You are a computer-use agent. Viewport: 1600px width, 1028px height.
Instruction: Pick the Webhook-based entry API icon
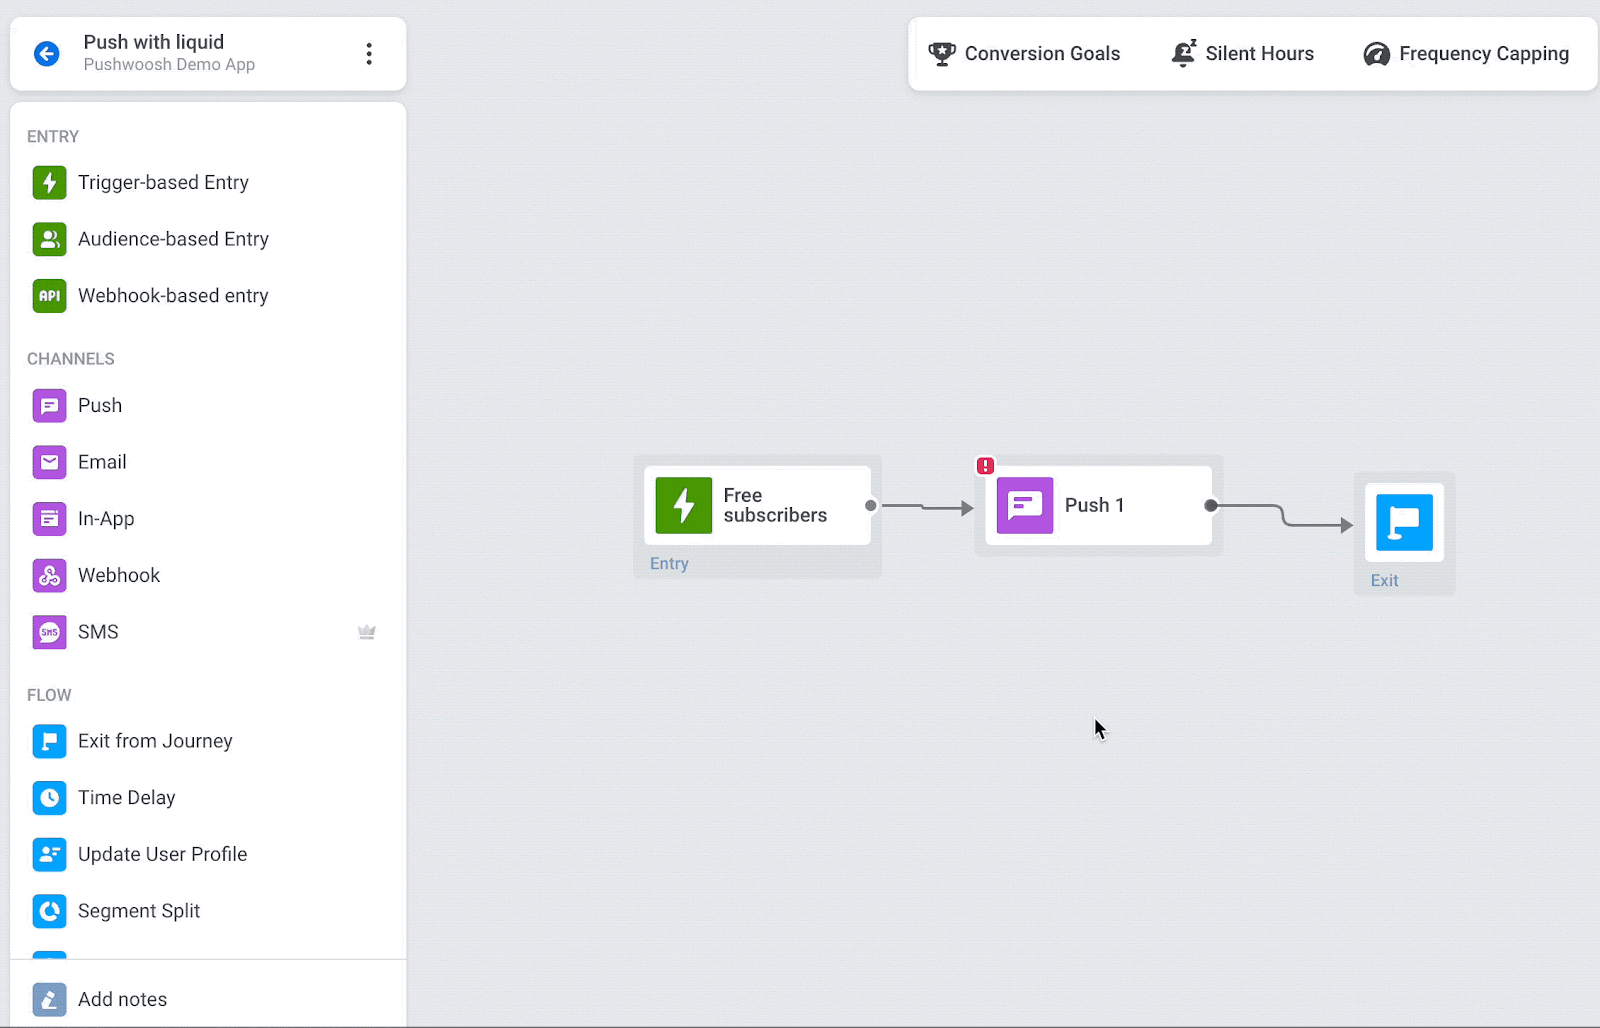pos(49,296)
